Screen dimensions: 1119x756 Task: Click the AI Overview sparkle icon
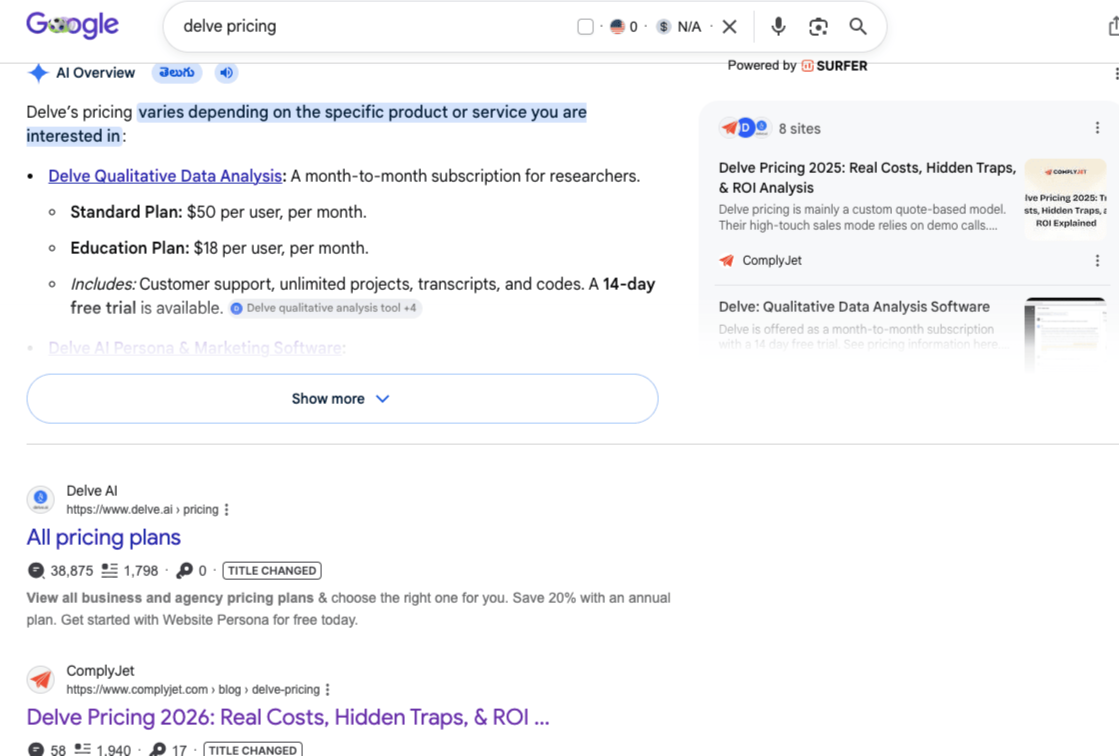click(x=38, y=73)
